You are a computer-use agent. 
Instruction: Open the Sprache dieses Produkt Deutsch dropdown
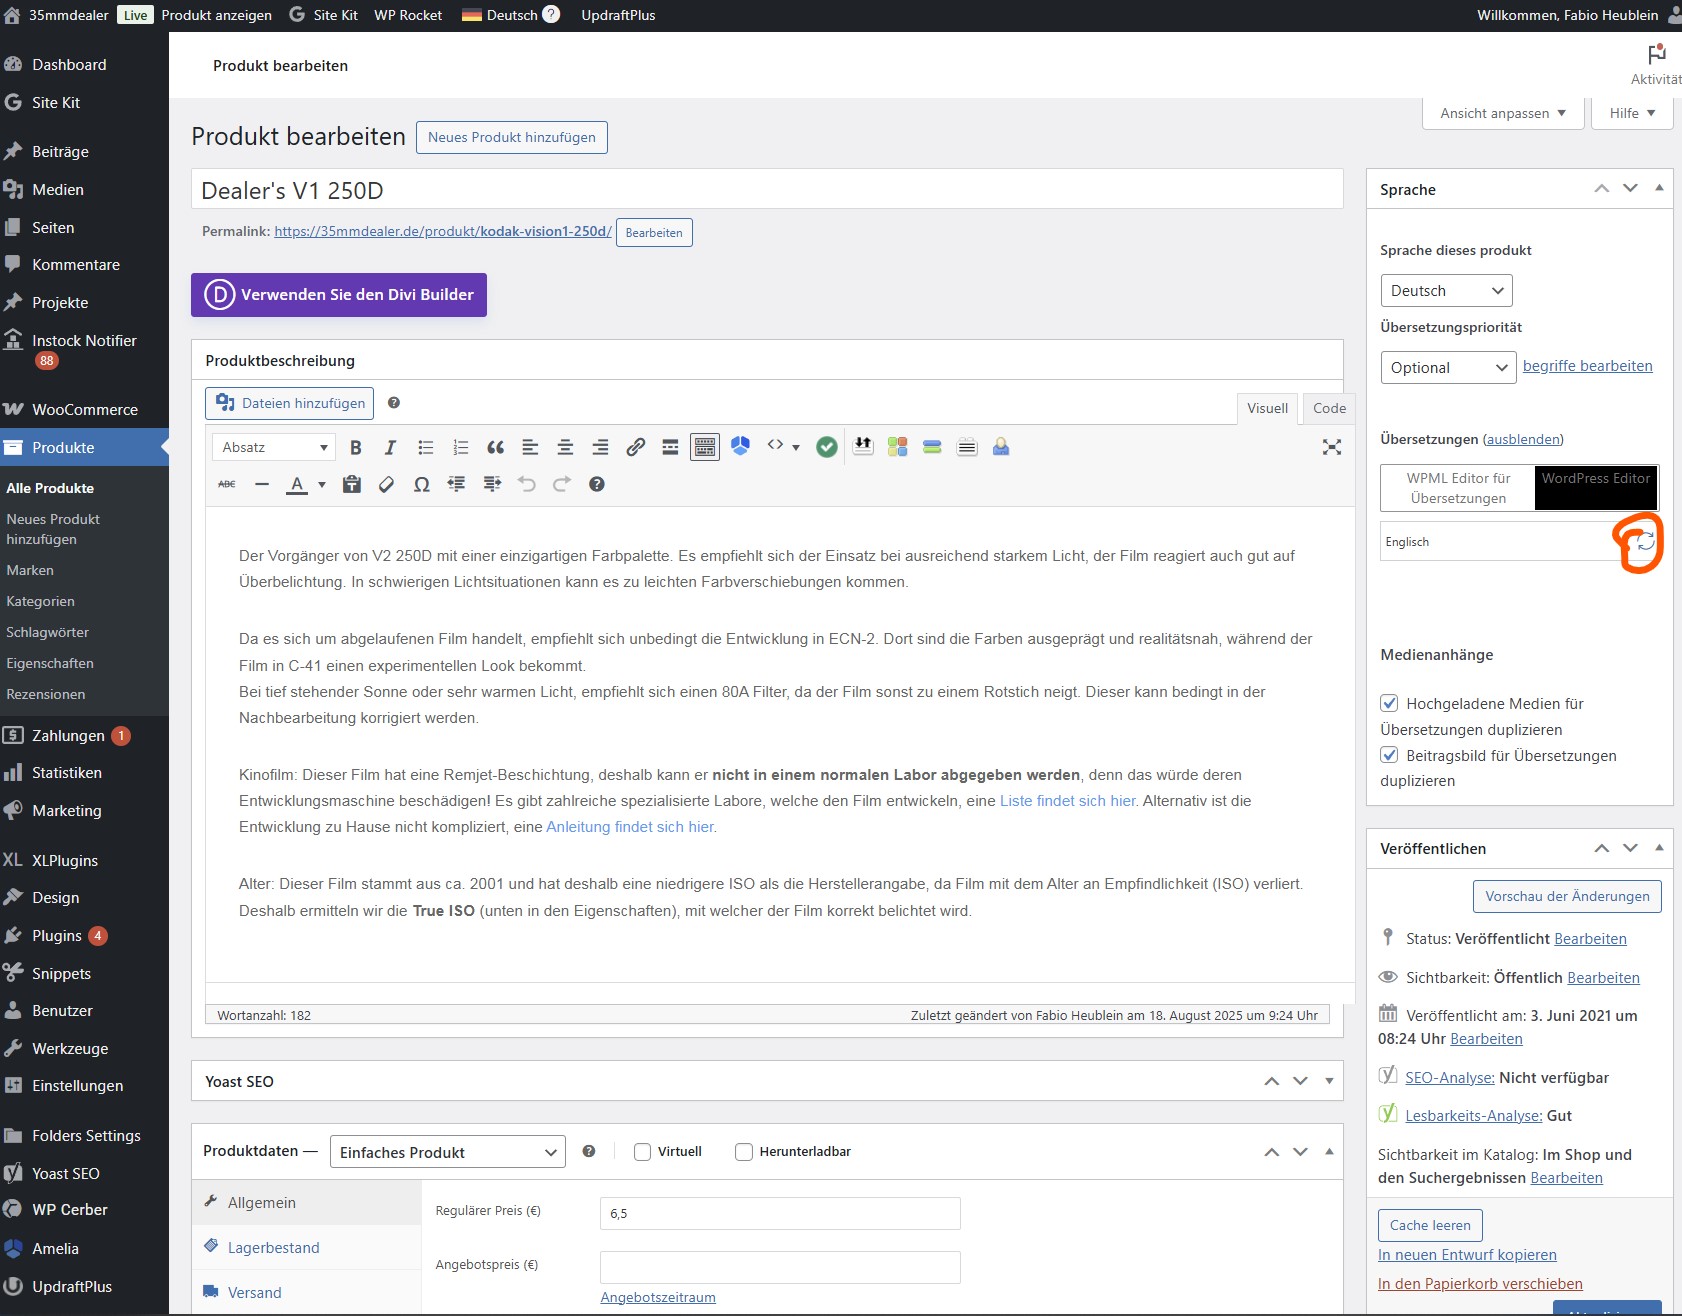(1446, 291)
